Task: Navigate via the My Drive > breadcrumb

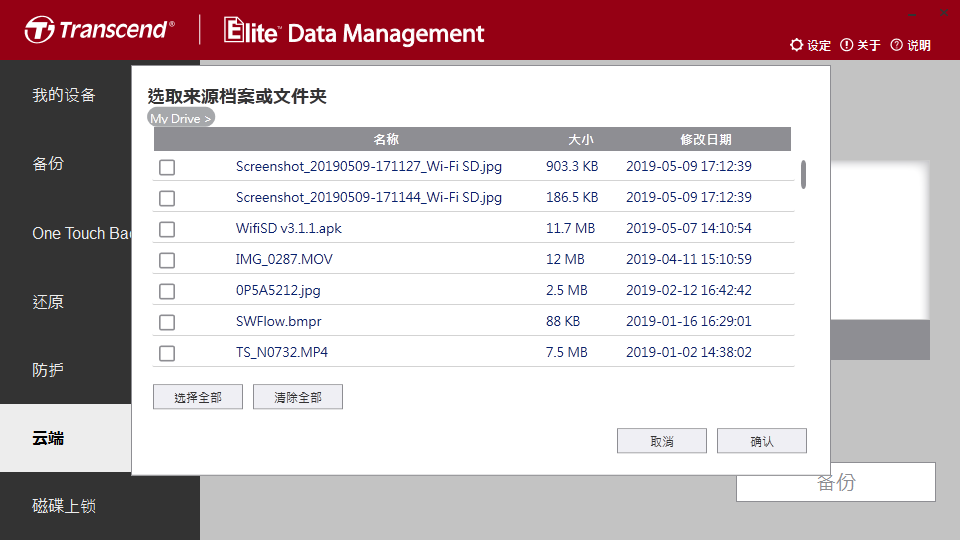Action: click(181, 118)
